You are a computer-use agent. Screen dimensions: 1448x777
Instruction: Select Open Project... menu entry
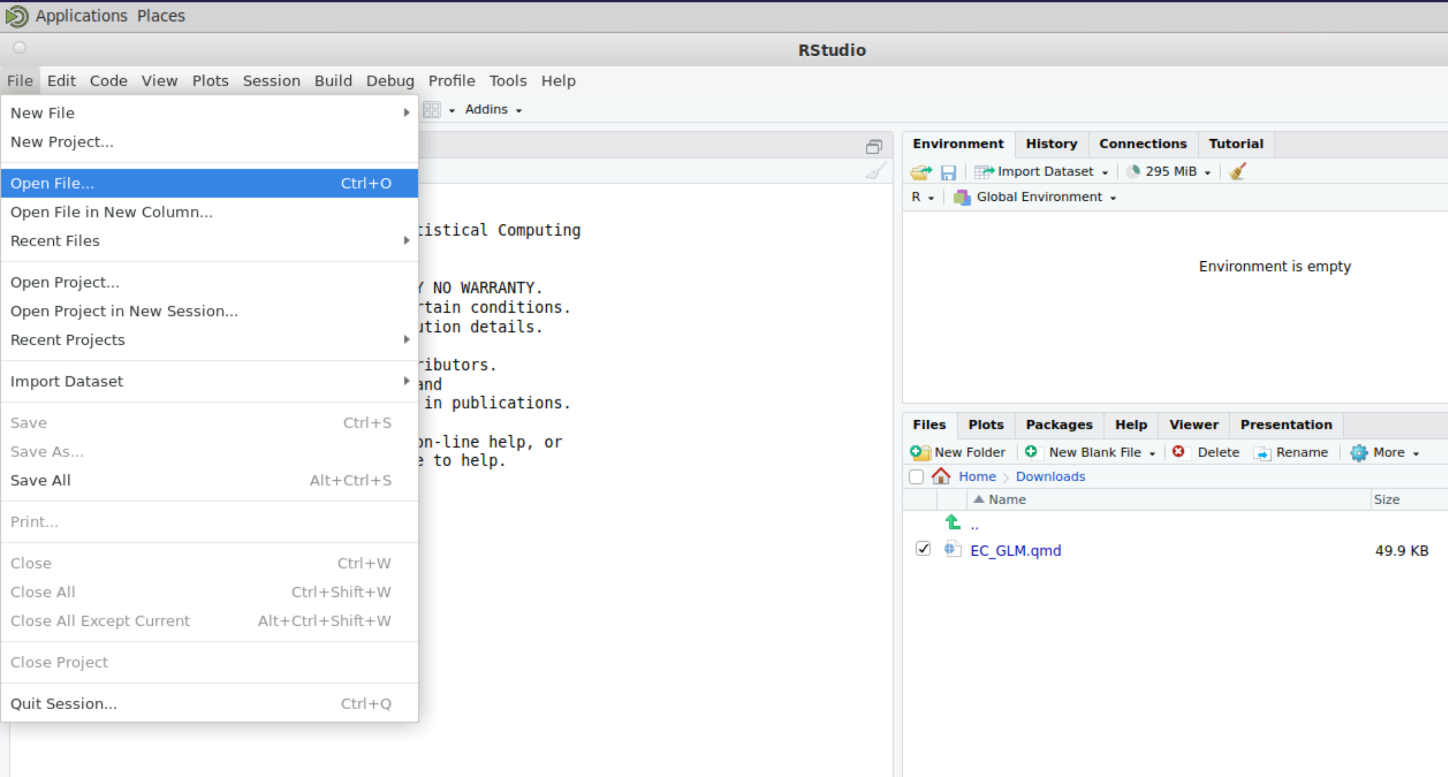(209, 282)
